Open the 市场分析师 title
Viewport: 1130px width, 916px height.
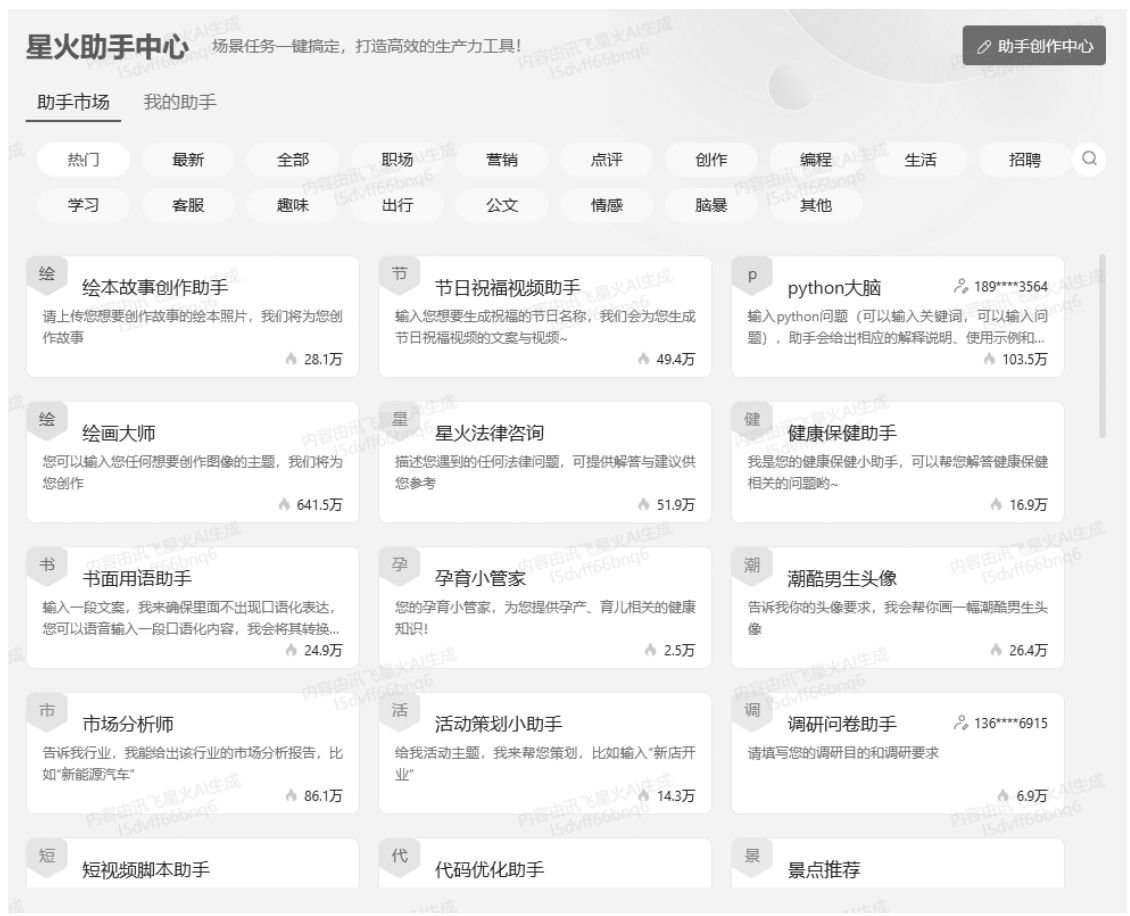pyautogui.click(x=128, y=725)
